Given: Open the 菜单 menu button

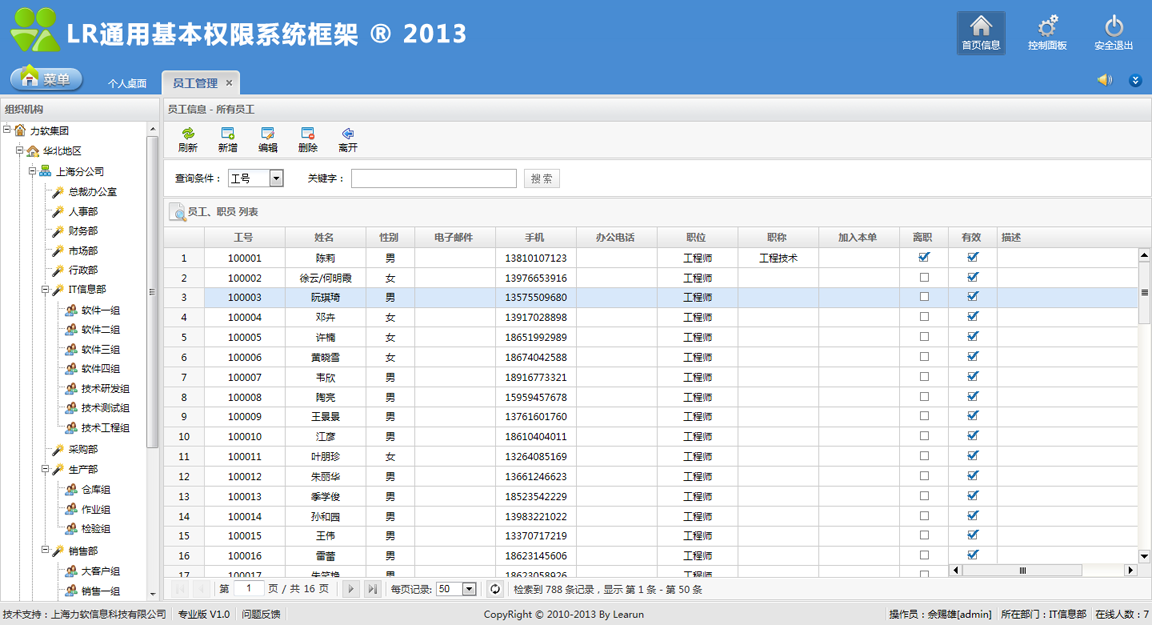Looking at the screenshot, I should point(46,78).
